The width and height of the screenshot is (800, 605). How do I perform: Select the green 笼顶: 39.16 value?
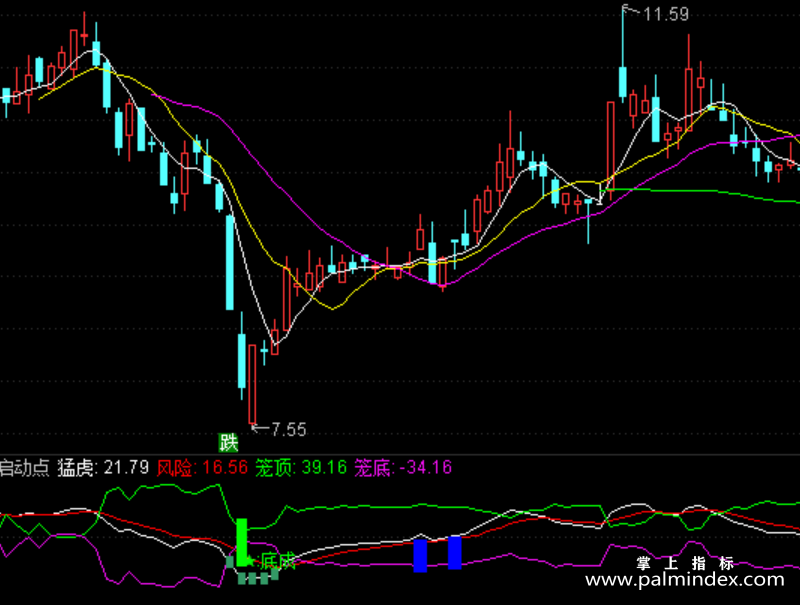coord(301,467)
